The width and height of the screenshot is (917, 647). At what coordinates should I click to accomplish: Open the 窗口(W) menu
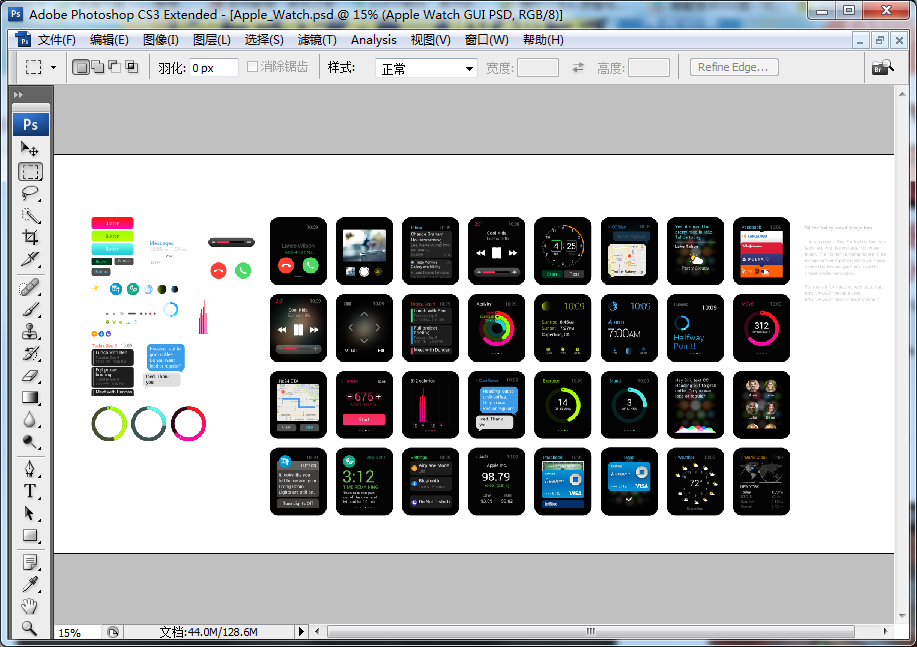(487, 40)
